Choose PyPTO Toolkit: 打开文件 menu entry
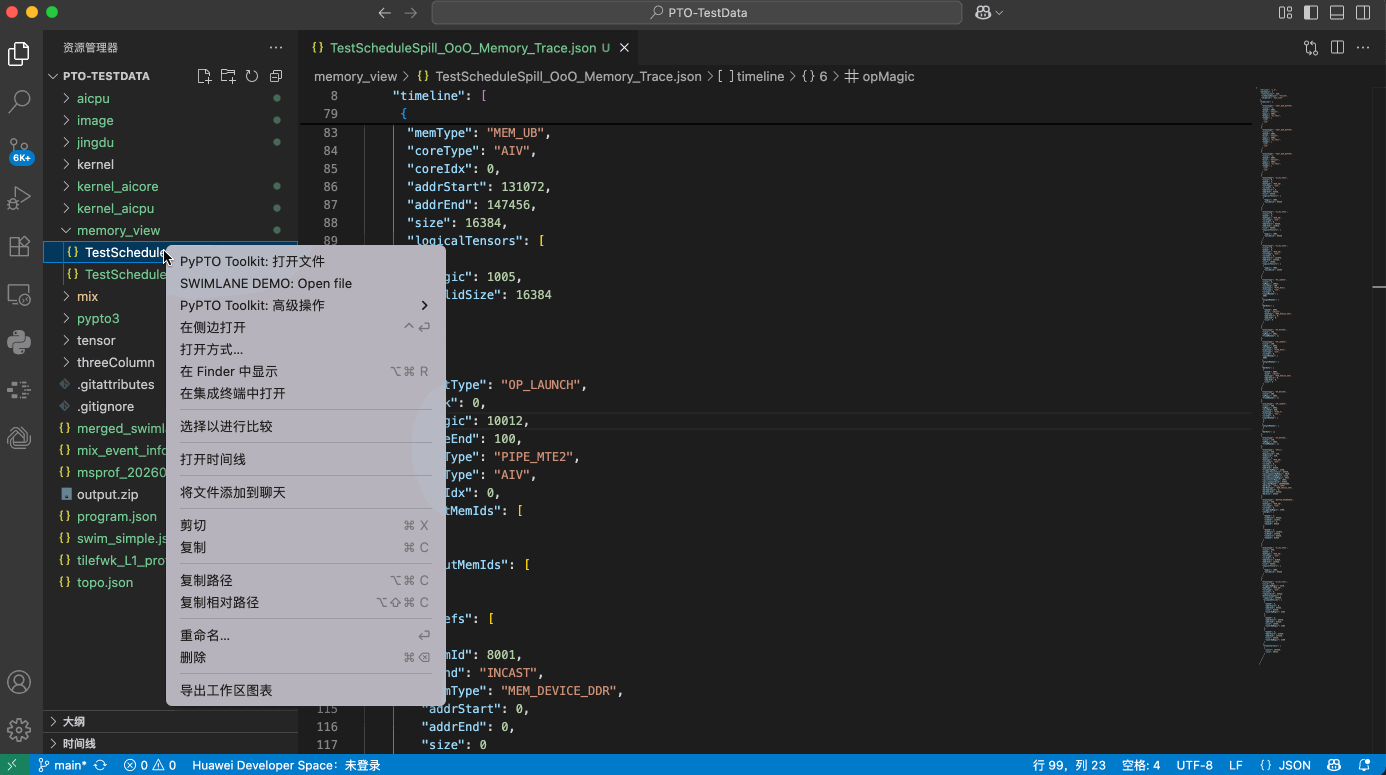The height and width of the screenshot is (775, 1386). click(x=305, y=261)
